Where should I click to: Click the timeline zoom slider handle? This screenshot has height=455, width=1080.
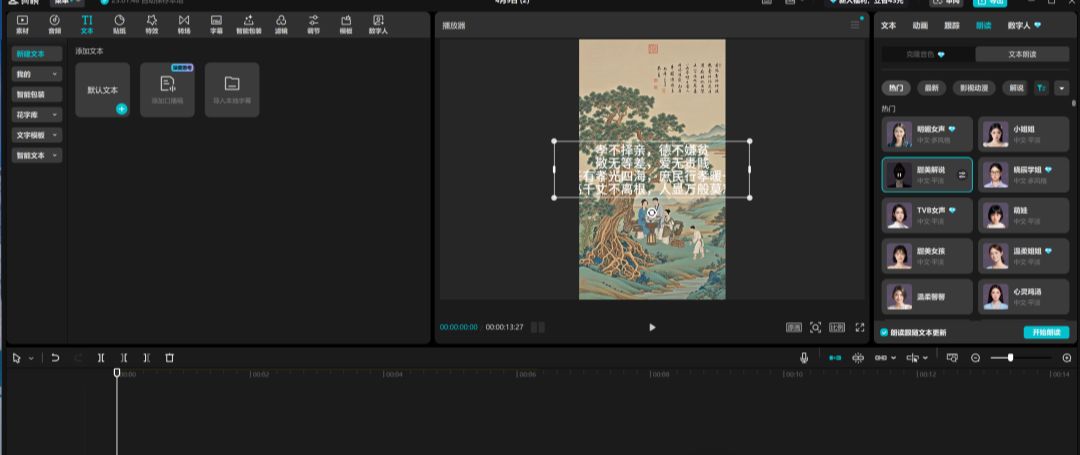pos(1010,358)
